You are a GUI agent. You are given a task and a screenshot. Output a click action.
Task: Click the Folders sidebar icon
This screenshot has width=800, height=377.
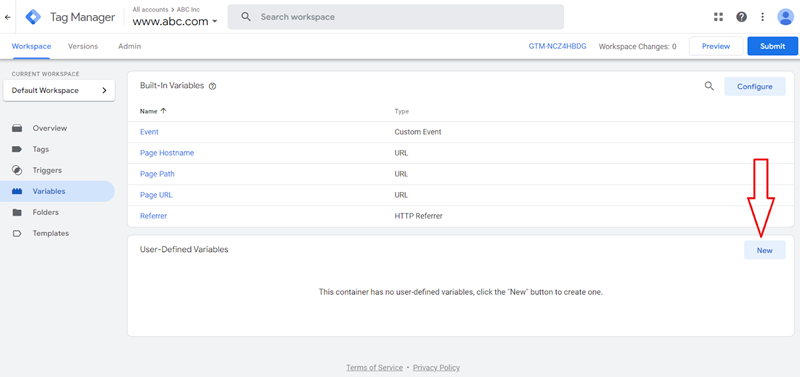pos(17,212)
